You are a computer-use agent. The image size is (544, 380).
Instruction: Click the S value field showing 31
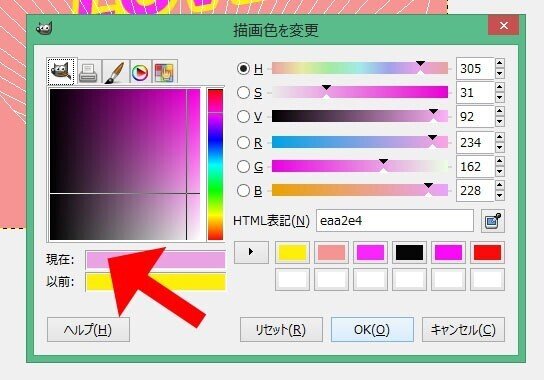click(475, 92)
